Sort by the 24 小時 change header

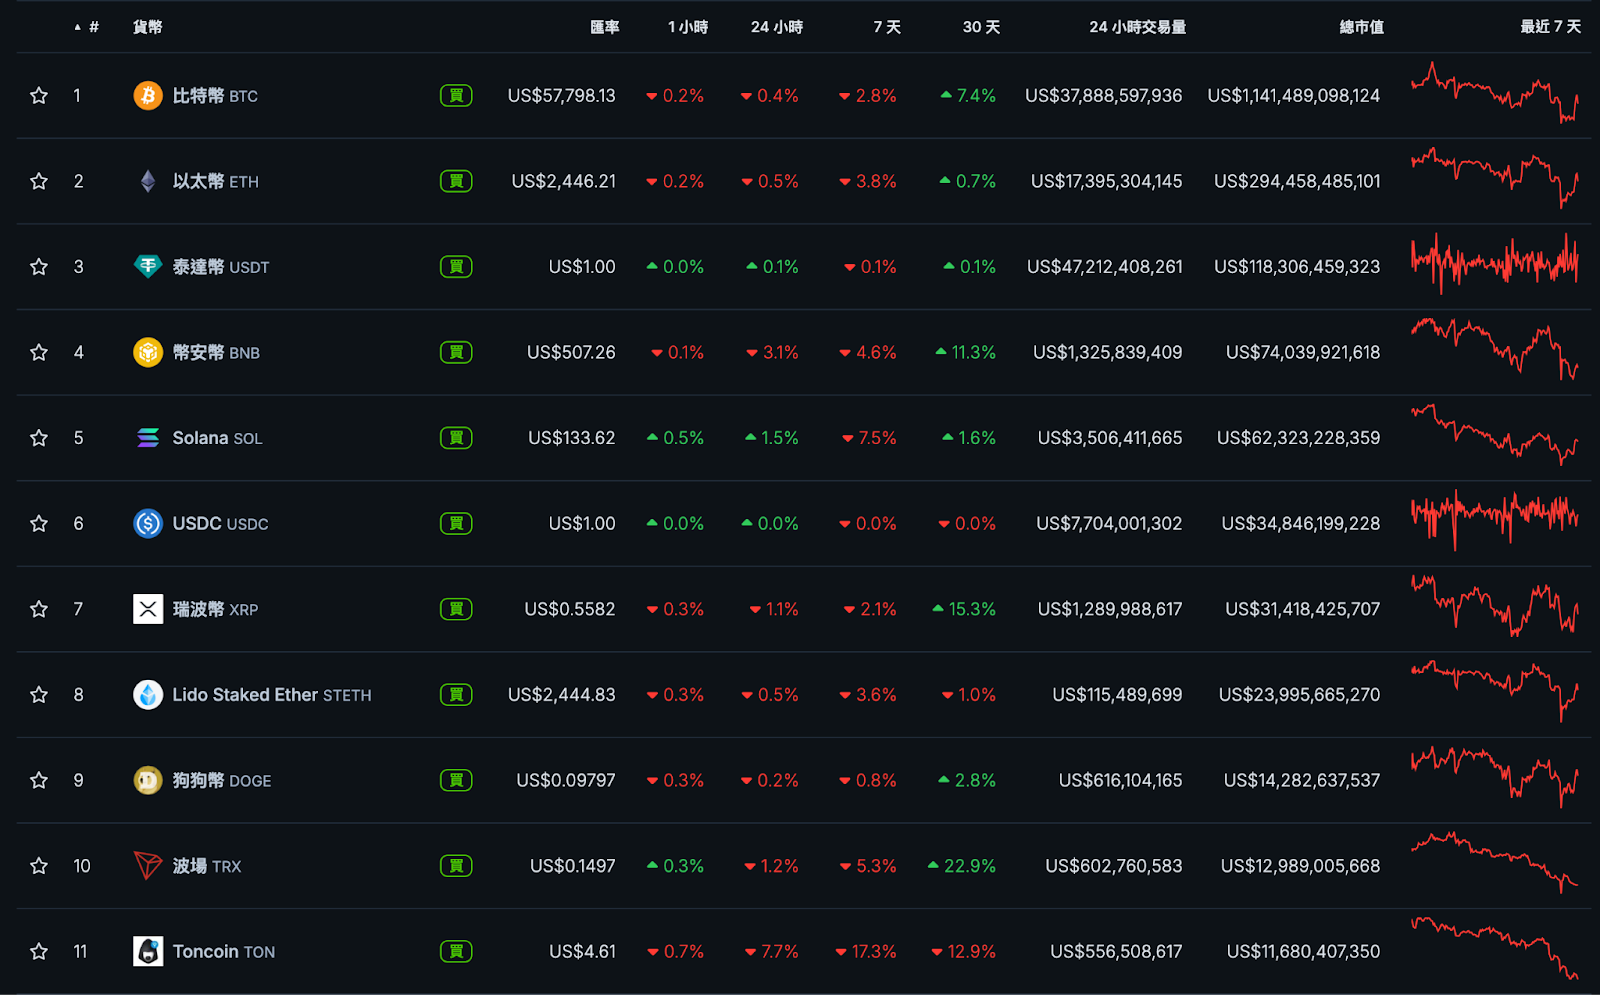[x=777, y=27]
